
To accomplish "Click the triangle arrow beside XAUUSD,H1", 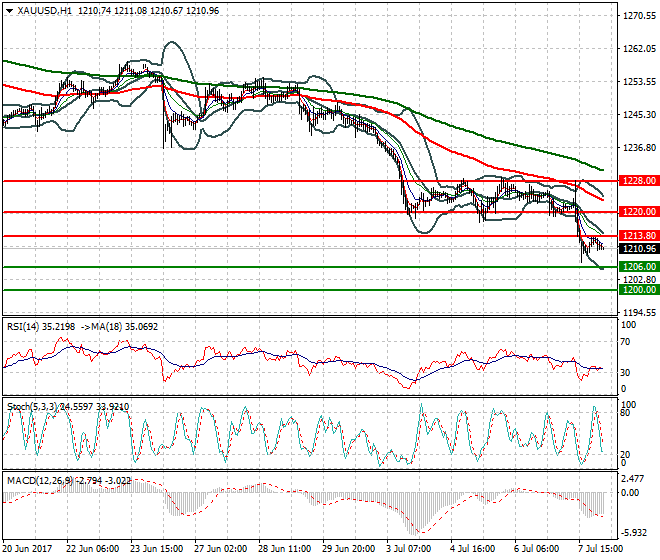I will pyautogui.click(x=9, y=11).
